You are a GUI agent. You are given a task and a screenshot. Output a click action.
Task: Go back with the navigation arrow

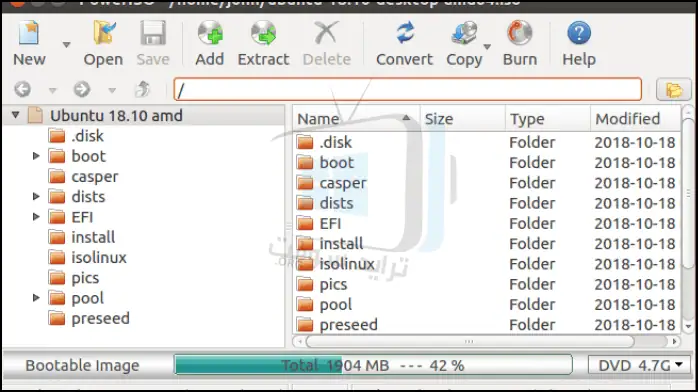click(22, 89)
